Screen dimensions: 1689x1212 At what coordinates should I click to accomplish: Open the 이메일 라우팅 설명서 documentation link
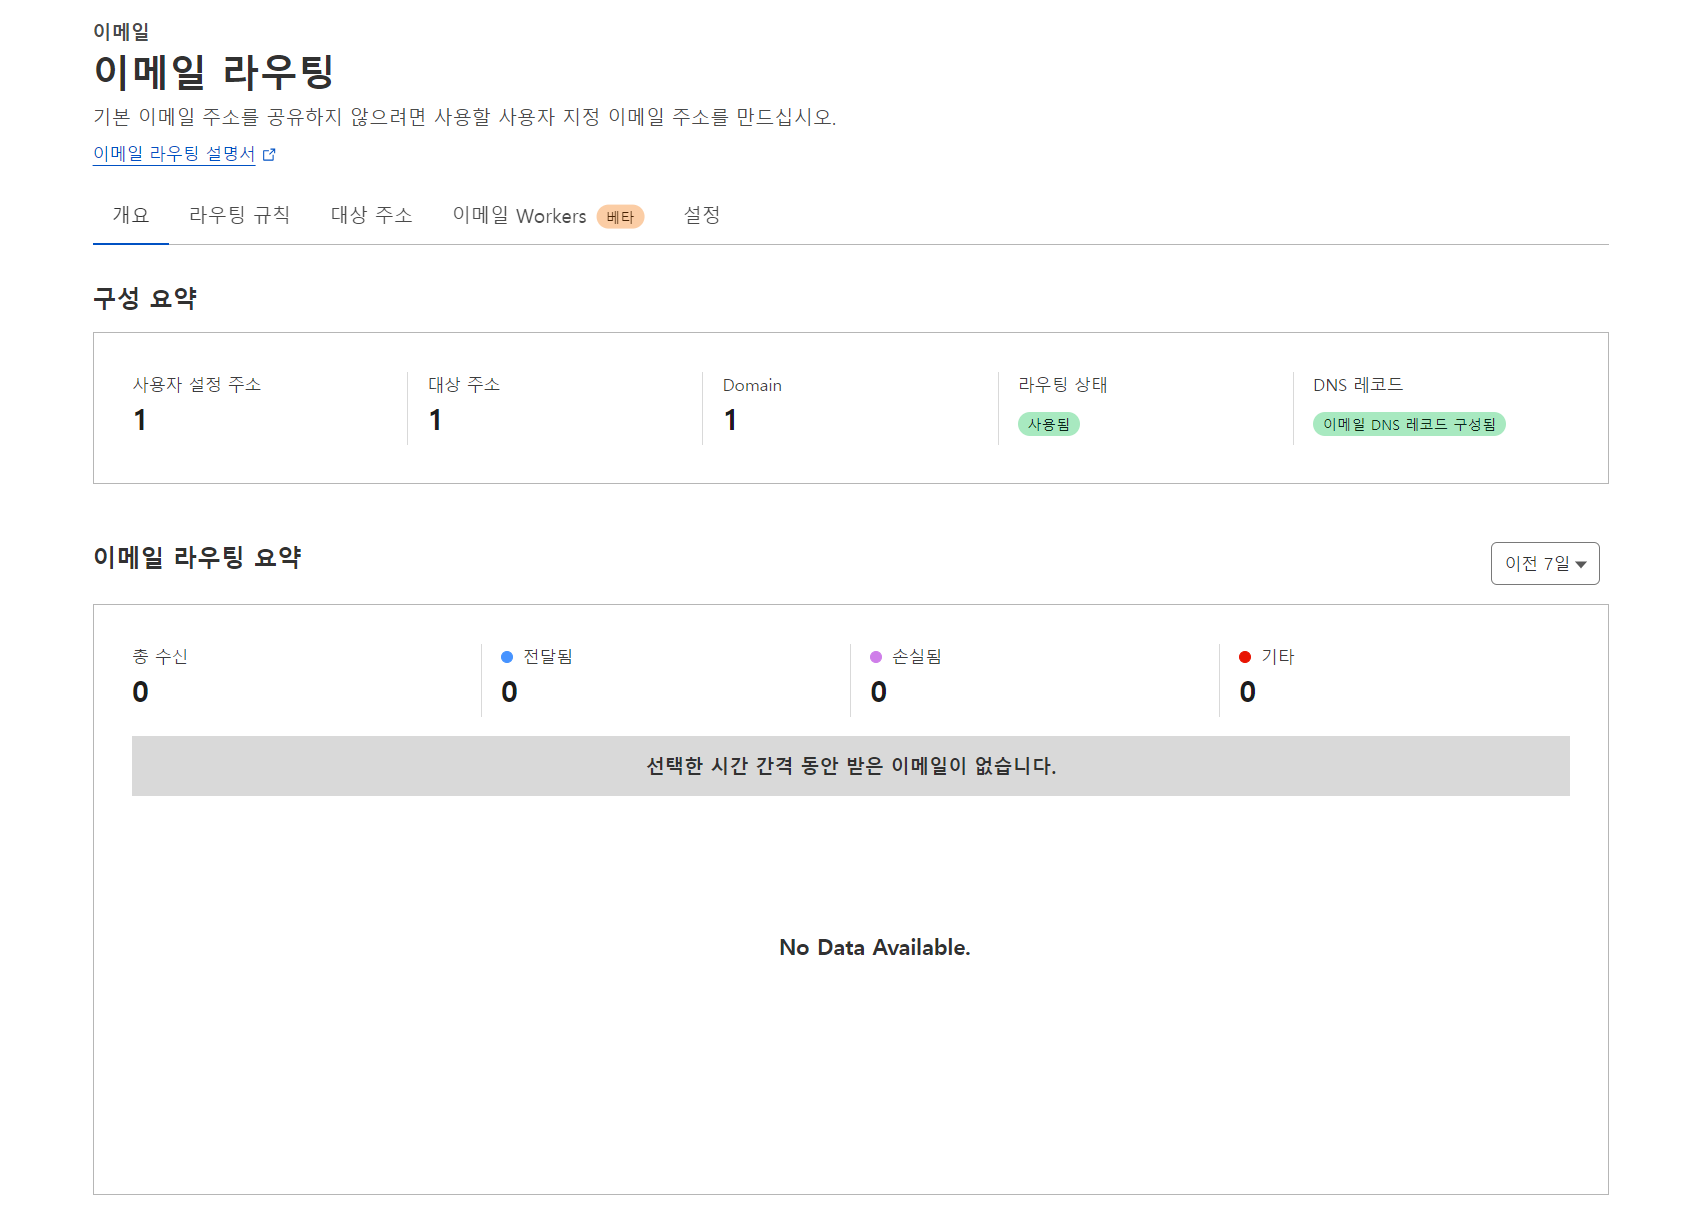click(x=174, y=154)
